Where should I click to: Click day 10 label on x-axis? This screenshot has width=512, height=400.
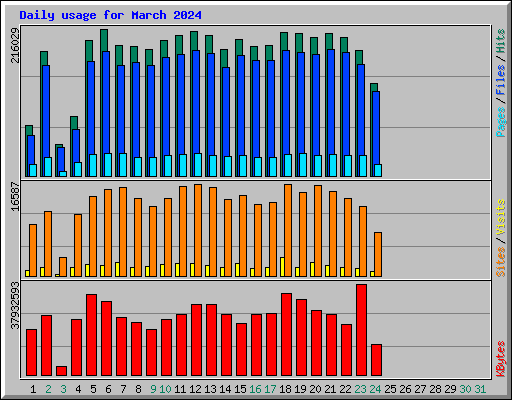(165, 389)
